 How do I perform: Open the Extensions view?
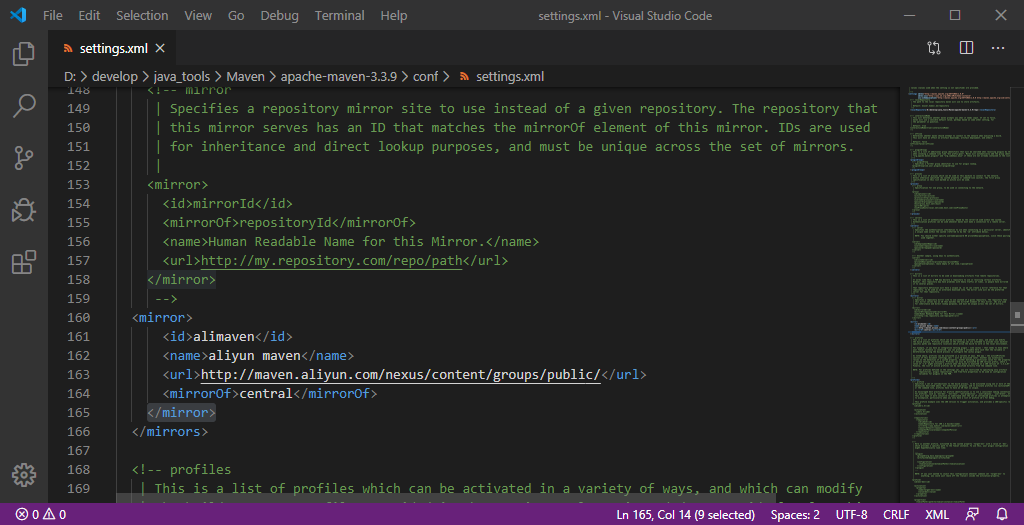tap(24, 262)
